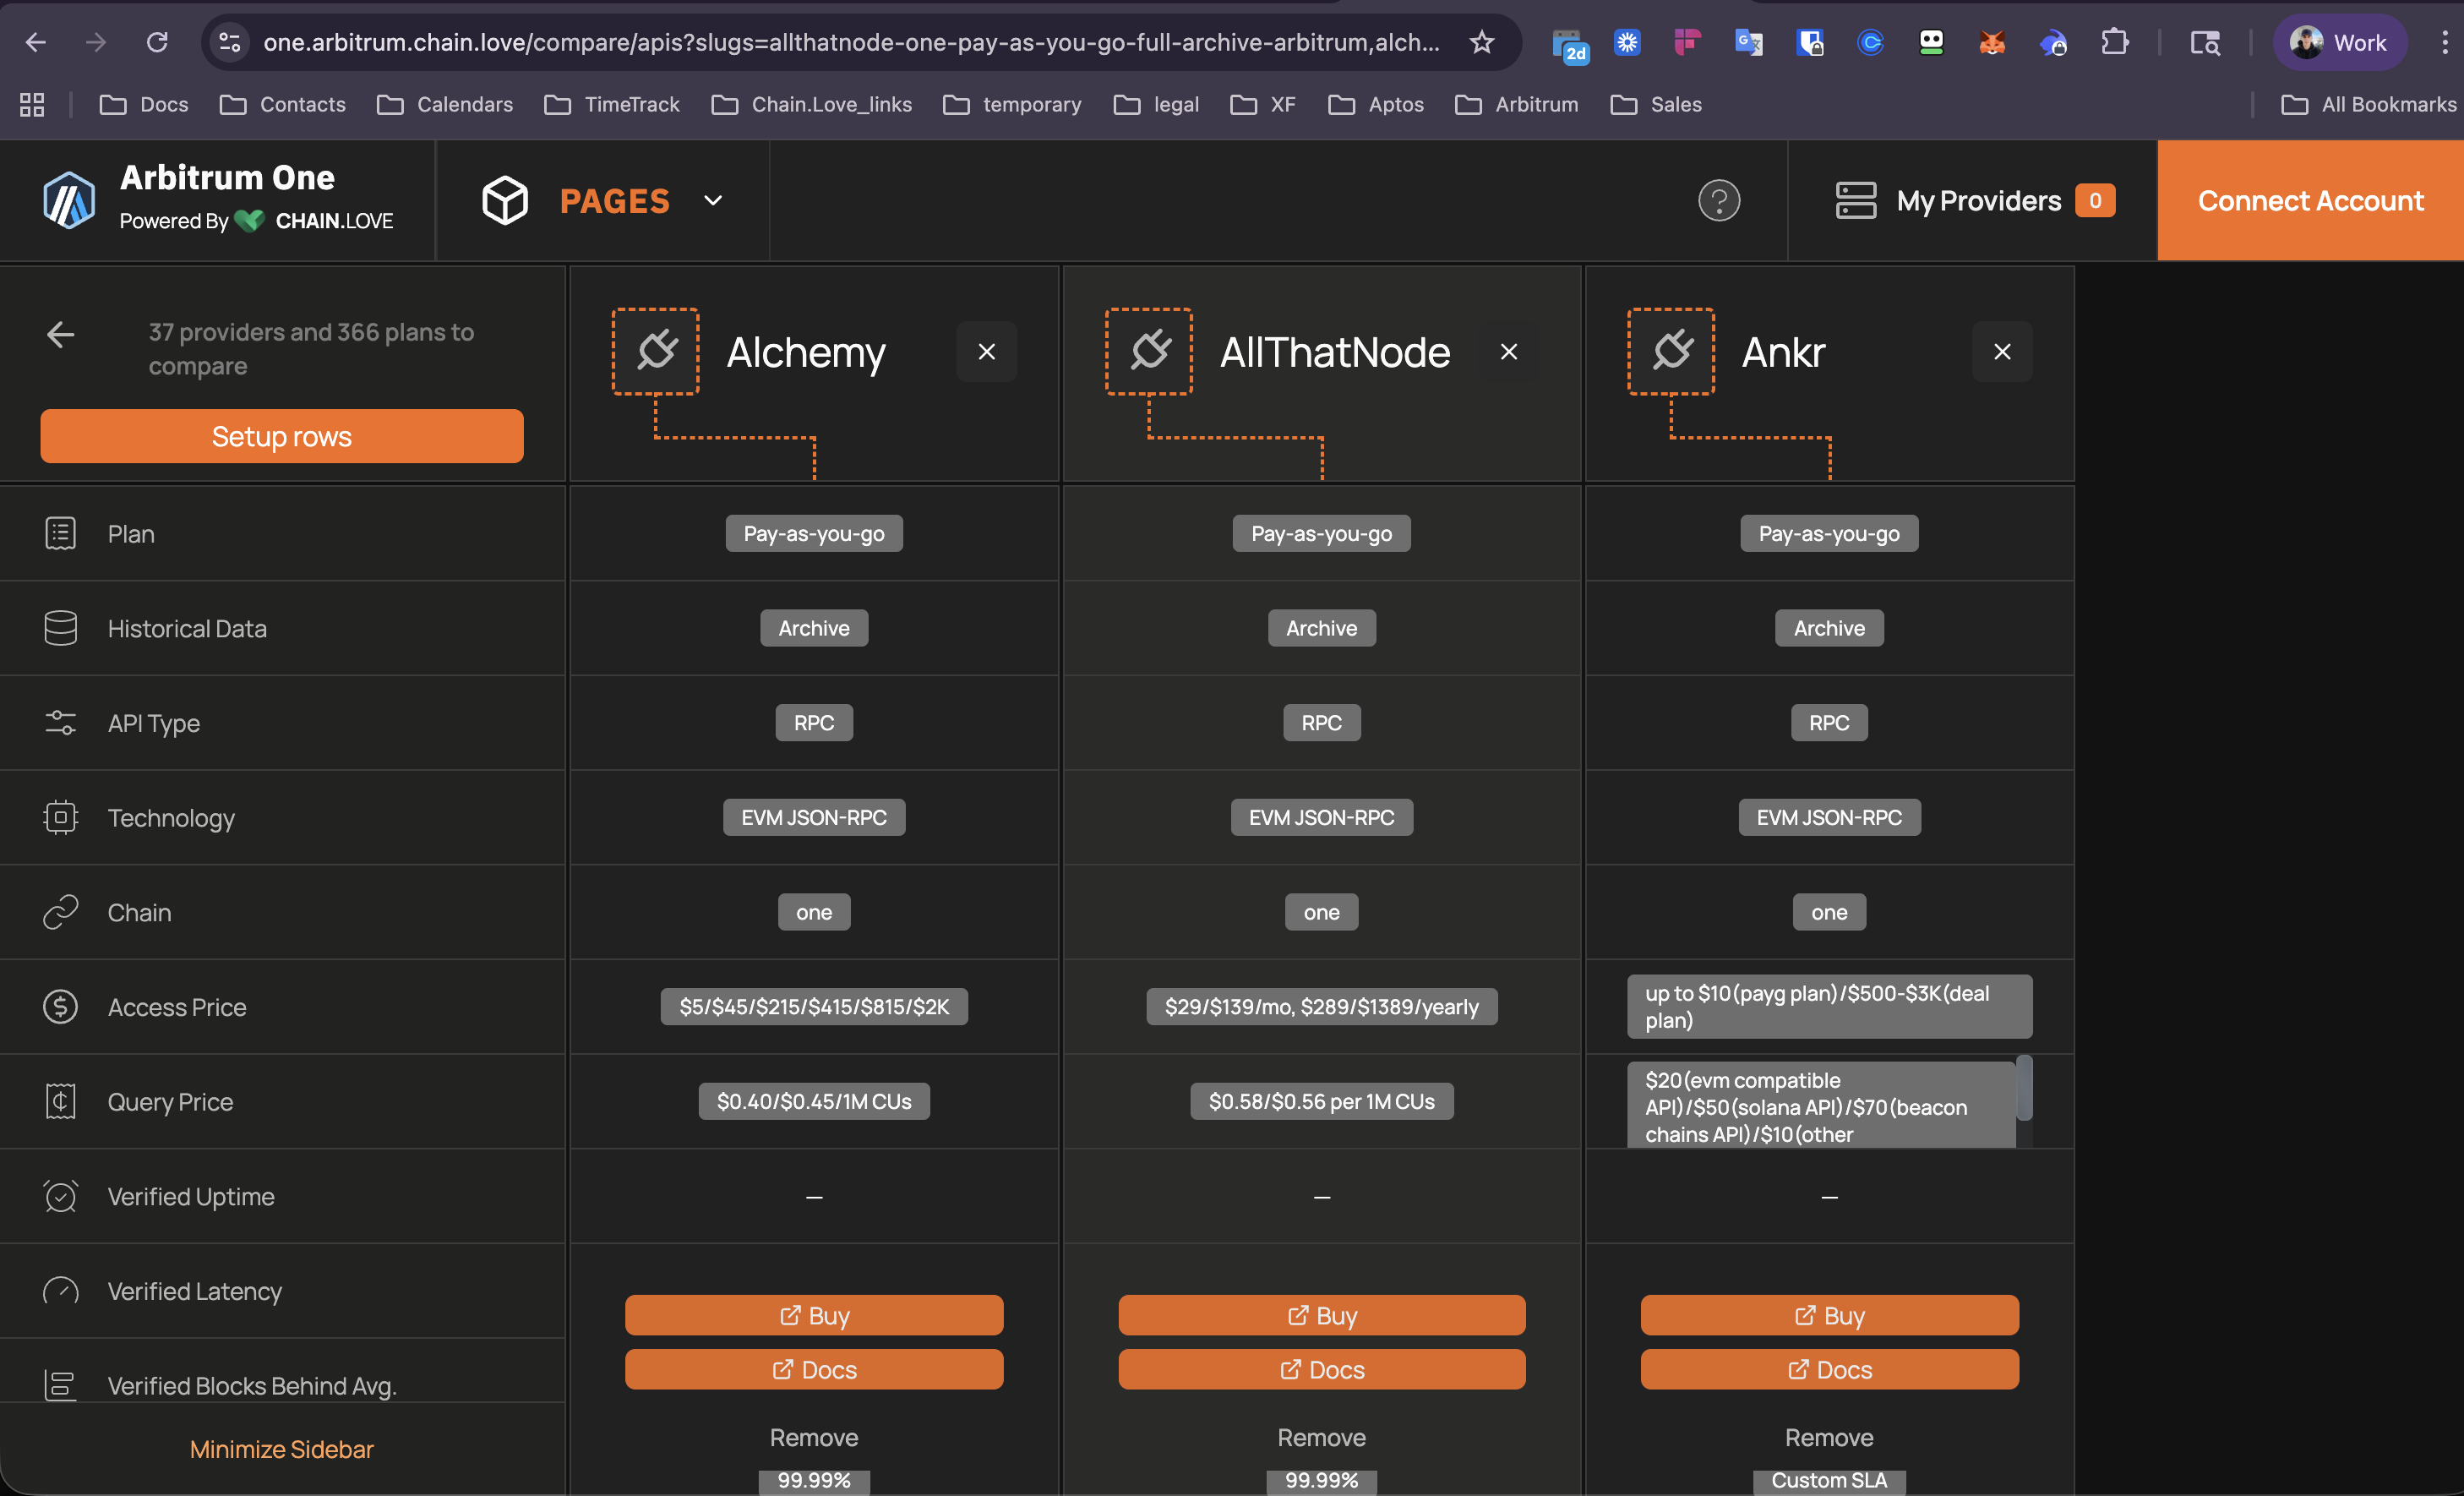Click the Minimize Sidebar link

coord(281,1449)
